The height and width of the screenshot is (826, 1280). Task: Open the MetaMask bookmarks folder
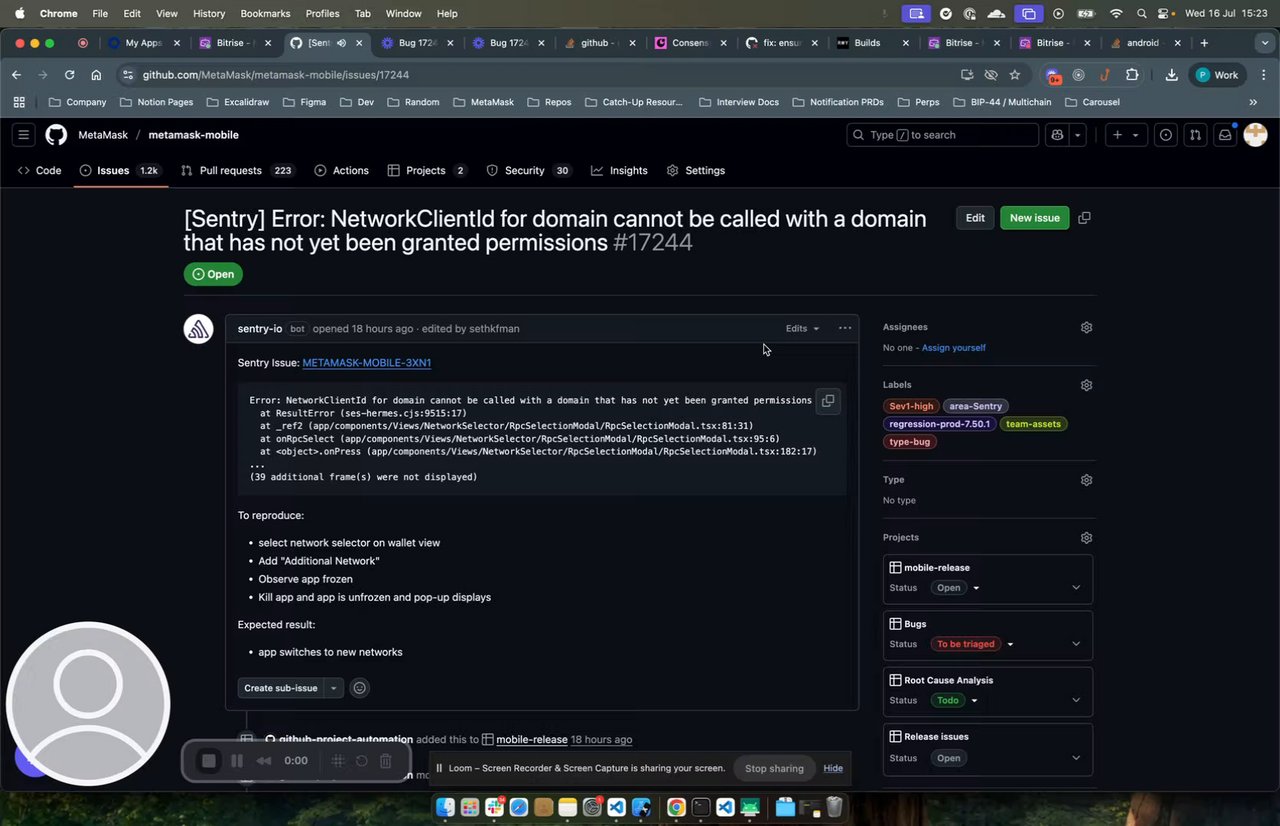click(x=483, y=102)
